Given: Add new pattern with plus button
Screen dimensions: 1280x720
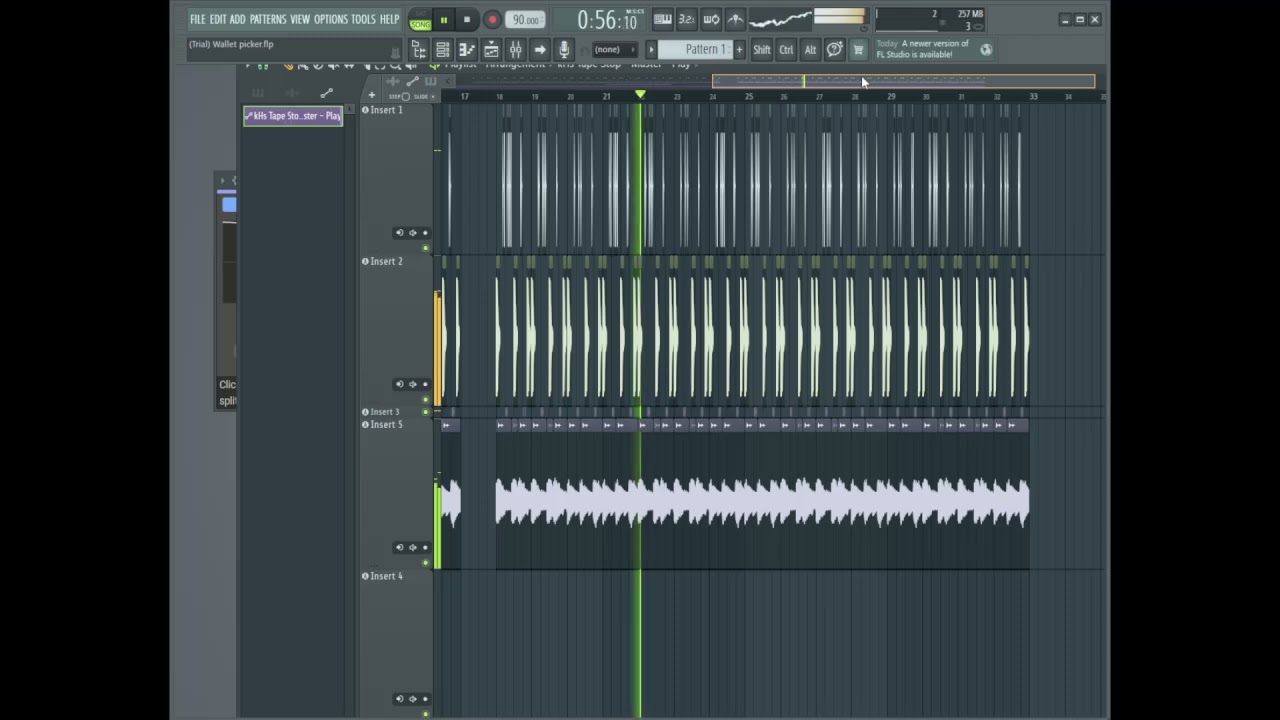Looking at the screenshot, I should (740, 50).
